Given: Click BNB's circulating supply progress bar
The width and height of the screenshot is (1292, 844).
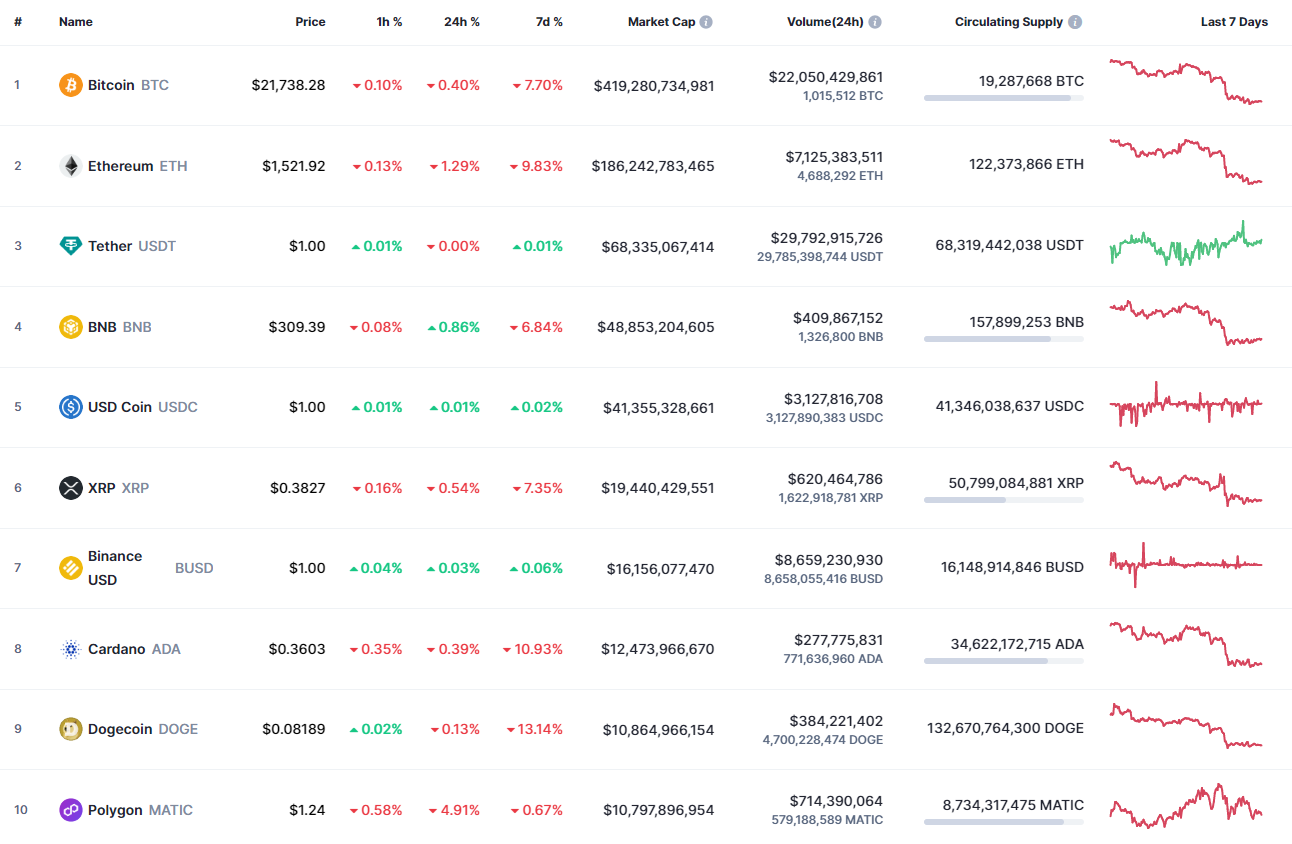Looking at the screenshot, I should [1003, 339].
